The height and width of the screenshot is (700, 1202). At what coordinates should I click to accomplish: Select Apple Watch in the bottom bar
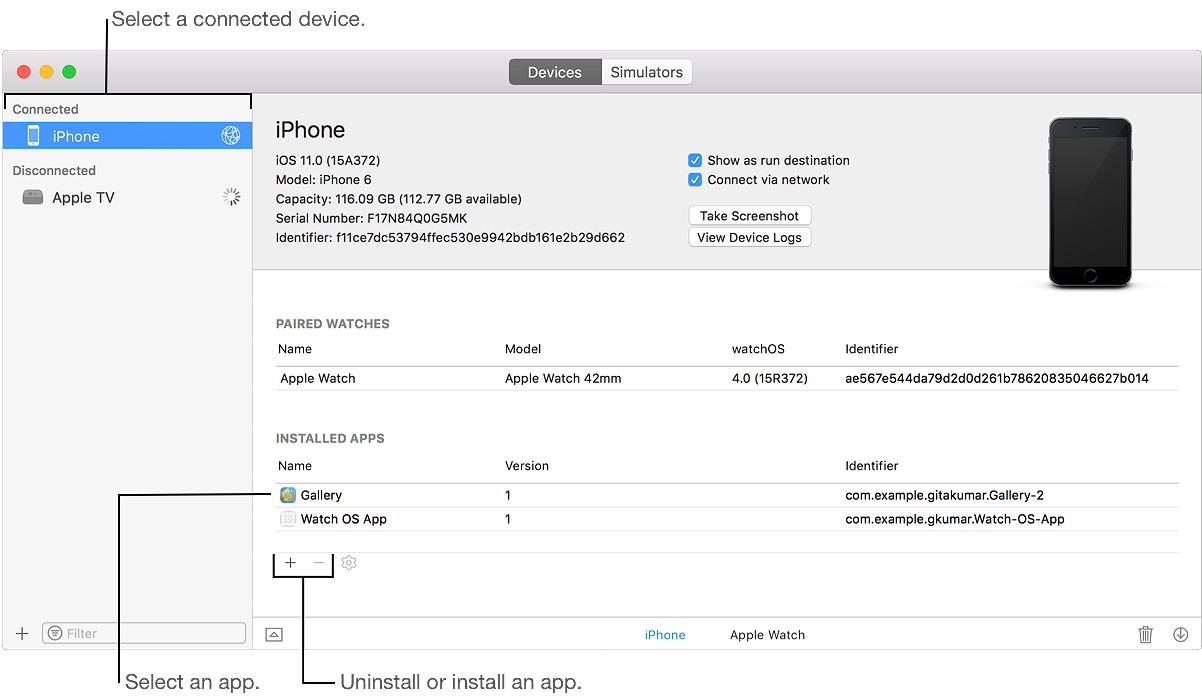(x=767, y=635)
